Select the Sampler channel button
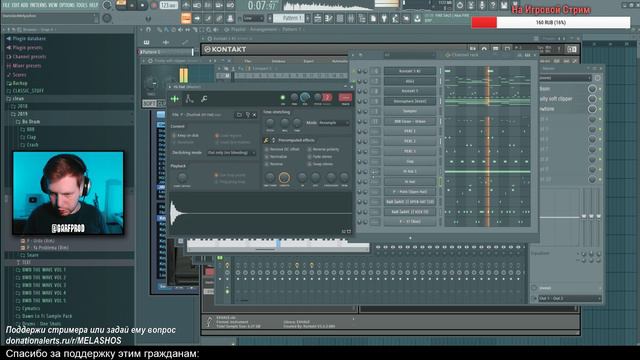 click(x=409, y=111)
